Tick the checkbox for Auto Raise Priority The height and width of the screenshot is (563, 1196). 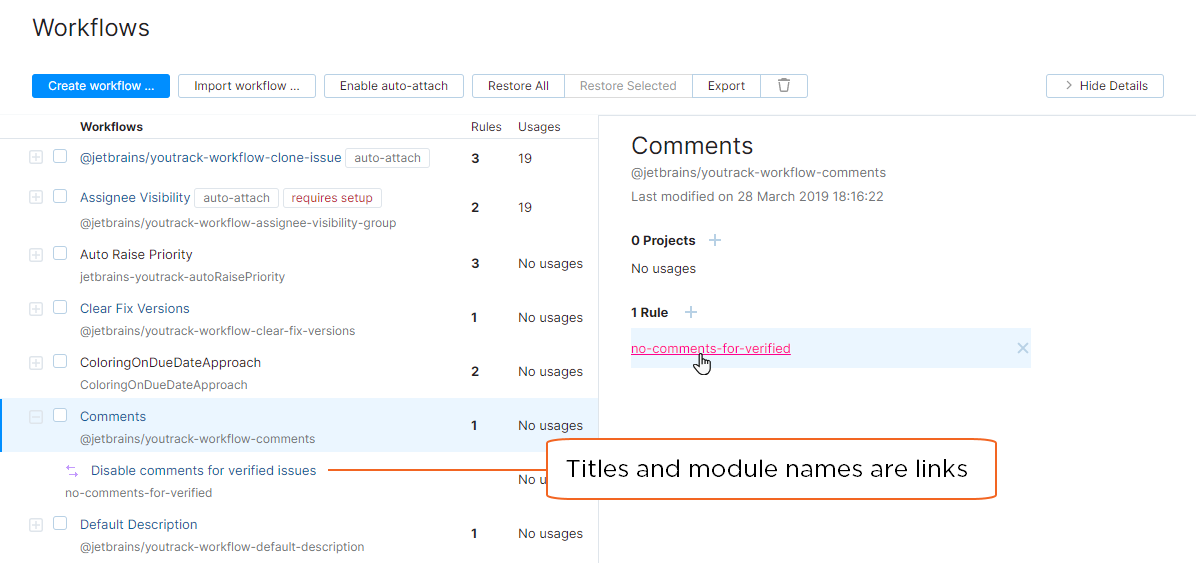(60, 254)
